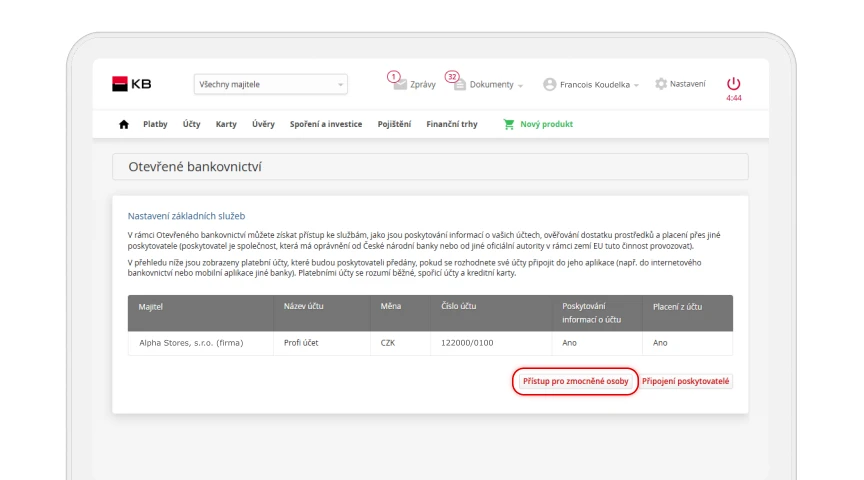The height and width of the screenshot is (480, 864).
Task: Click the user avatar icon
Action: point(549,84)
